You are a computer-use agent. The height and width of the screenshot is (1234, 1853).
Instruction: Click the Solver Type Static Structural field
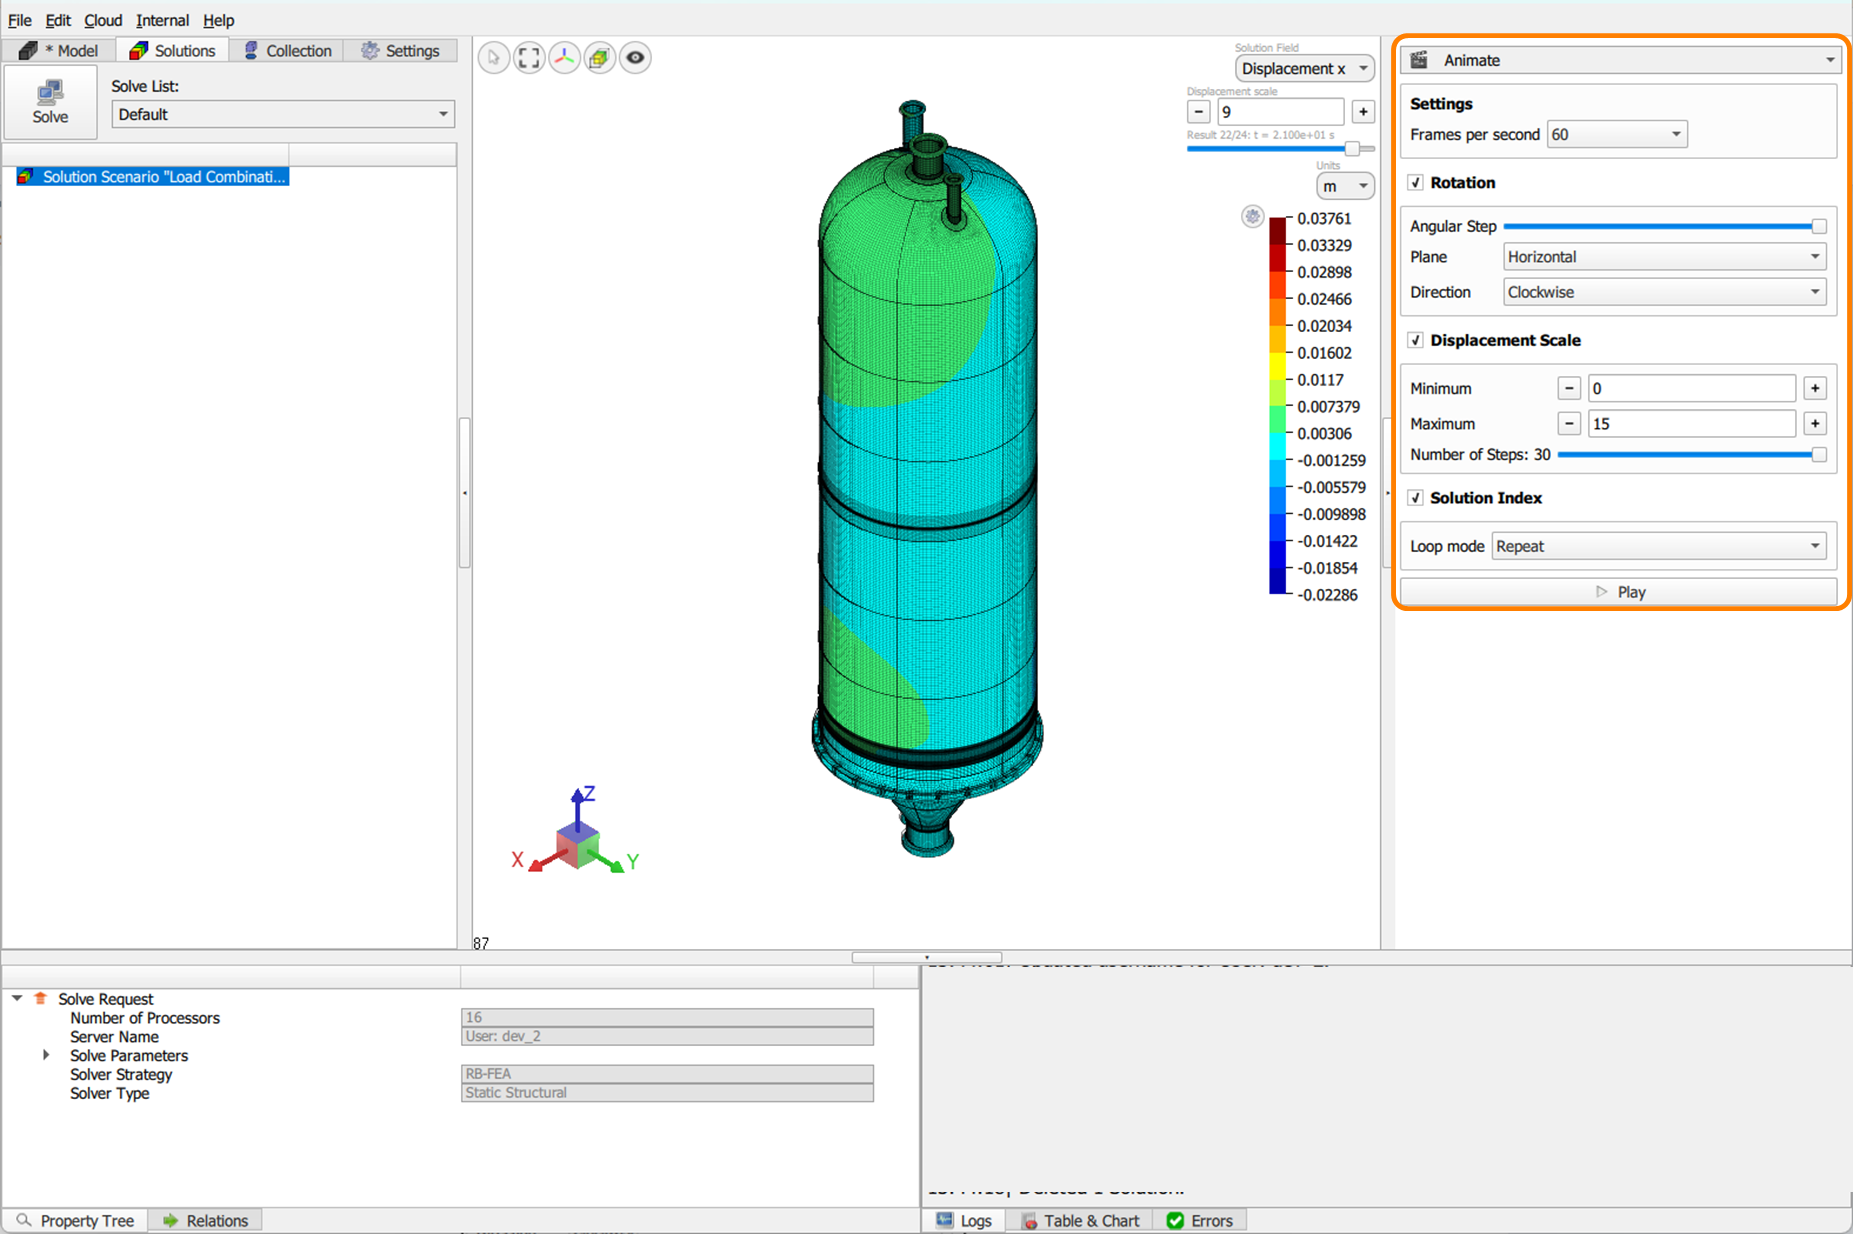tap(667, 1092)
